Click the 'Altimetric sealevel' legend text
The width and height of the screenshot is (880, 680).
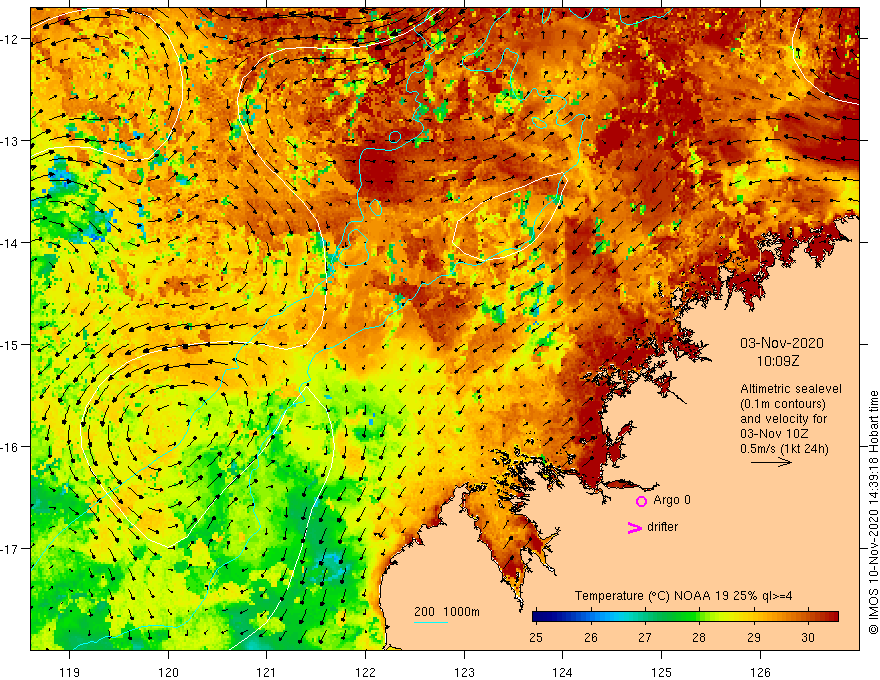coord(791,389)
